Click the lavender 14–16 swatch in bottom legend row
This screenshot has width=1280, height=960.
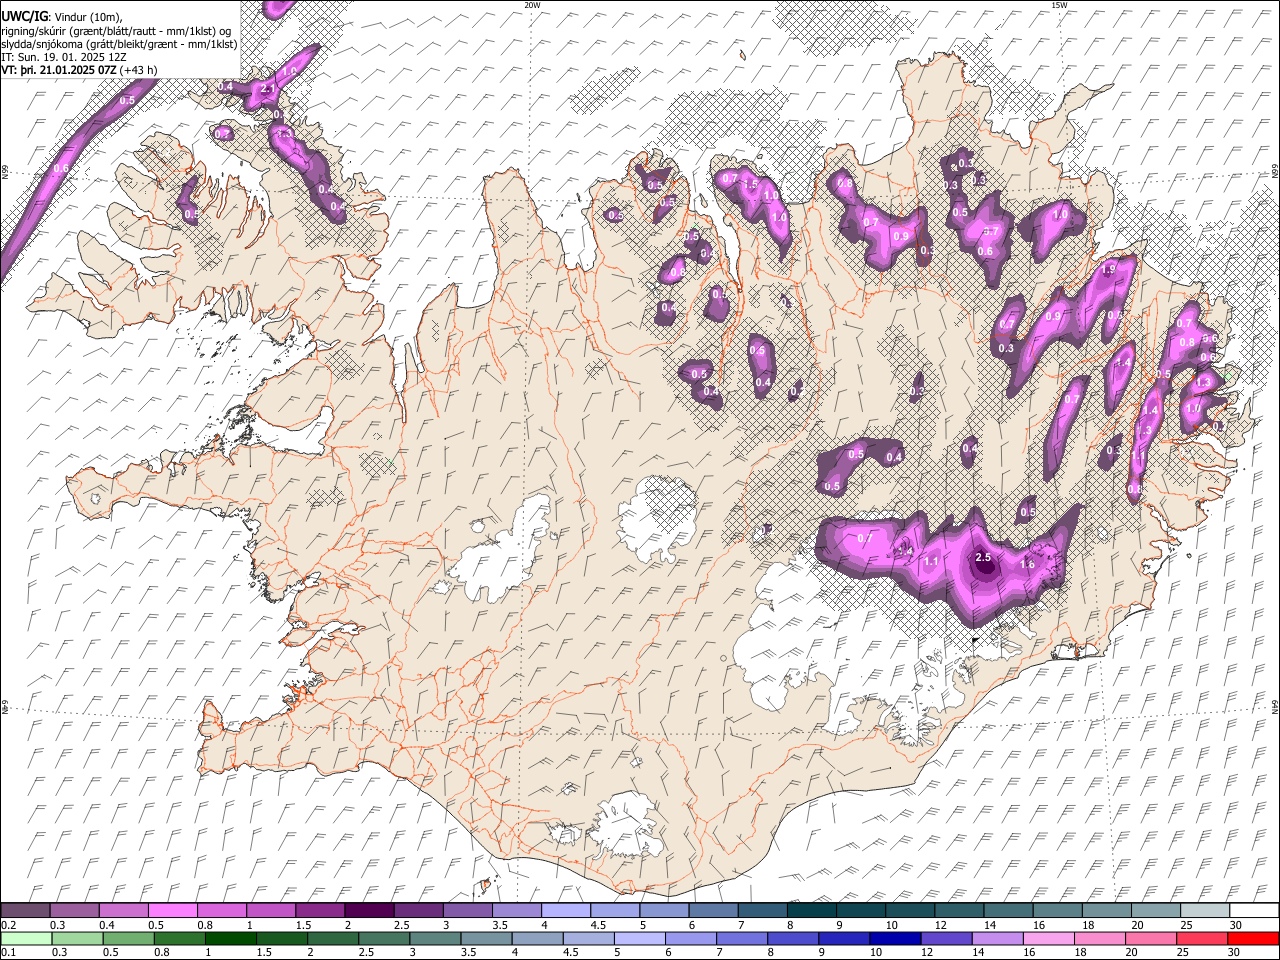click(x=996, y=939)
